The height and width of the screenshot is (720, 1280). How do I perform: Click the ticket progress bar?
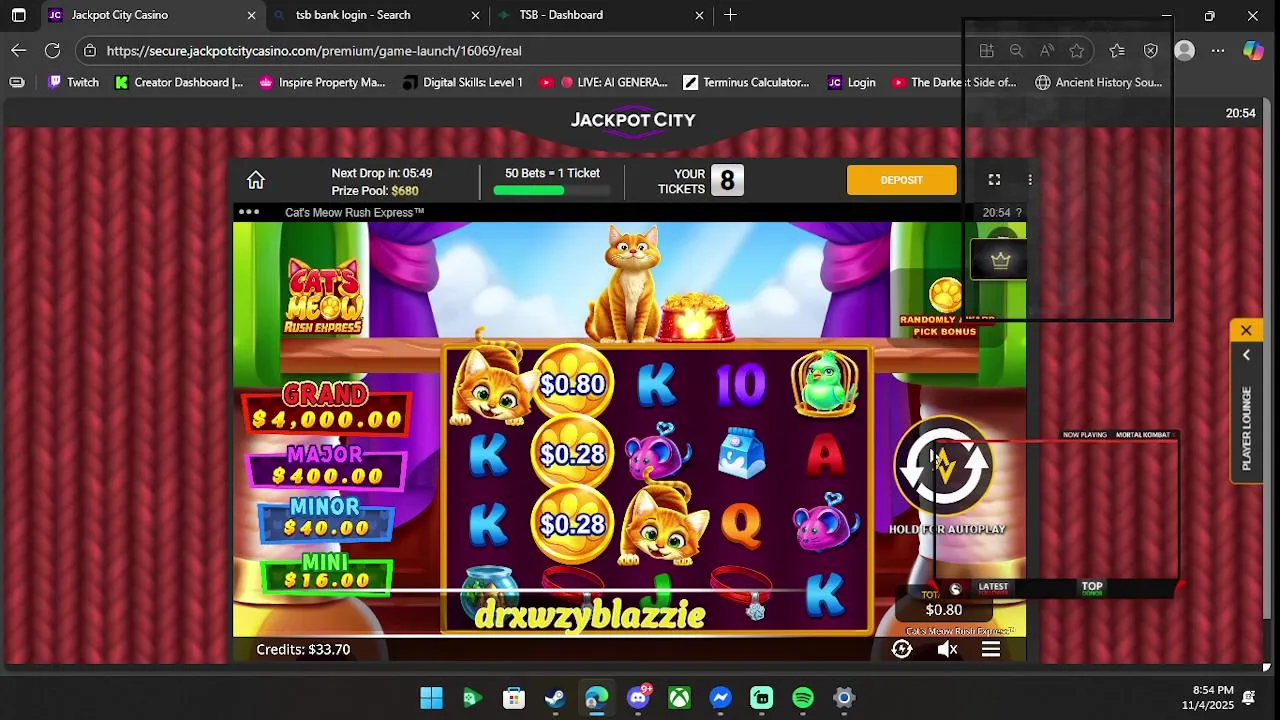(552, 190)
